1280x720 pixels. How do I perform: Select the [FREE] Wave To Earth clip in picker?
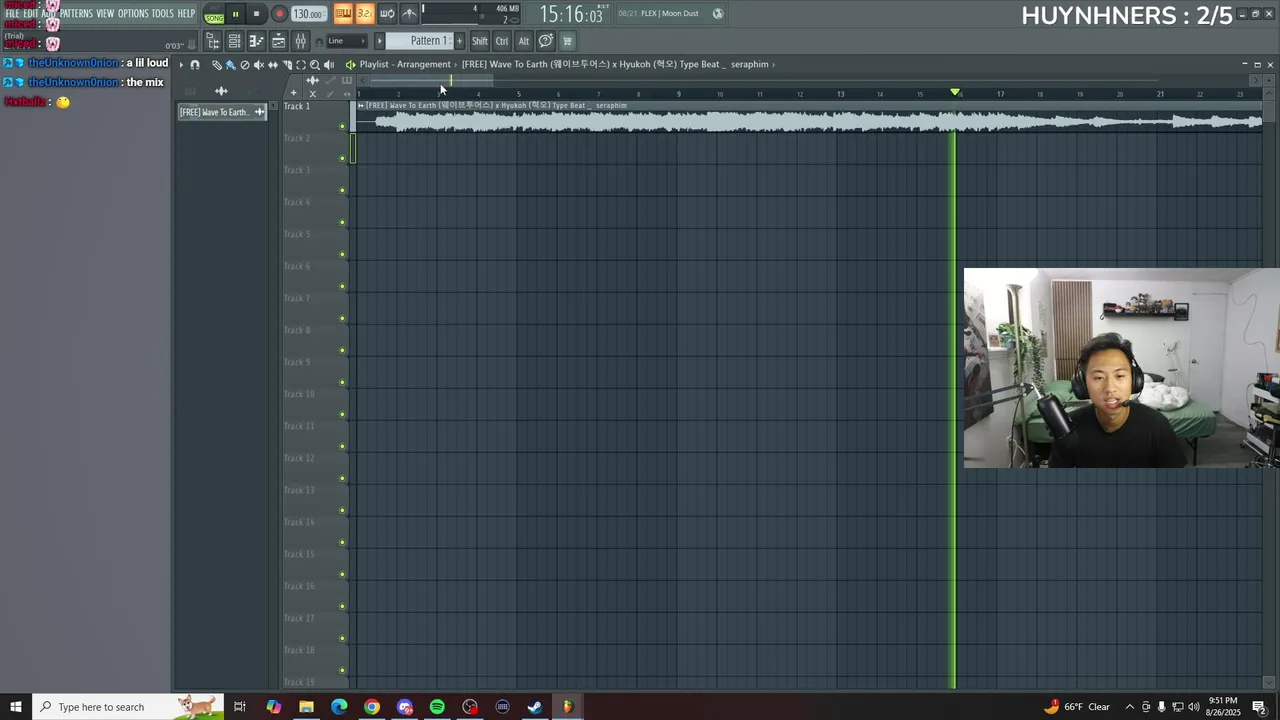(221, 112)
